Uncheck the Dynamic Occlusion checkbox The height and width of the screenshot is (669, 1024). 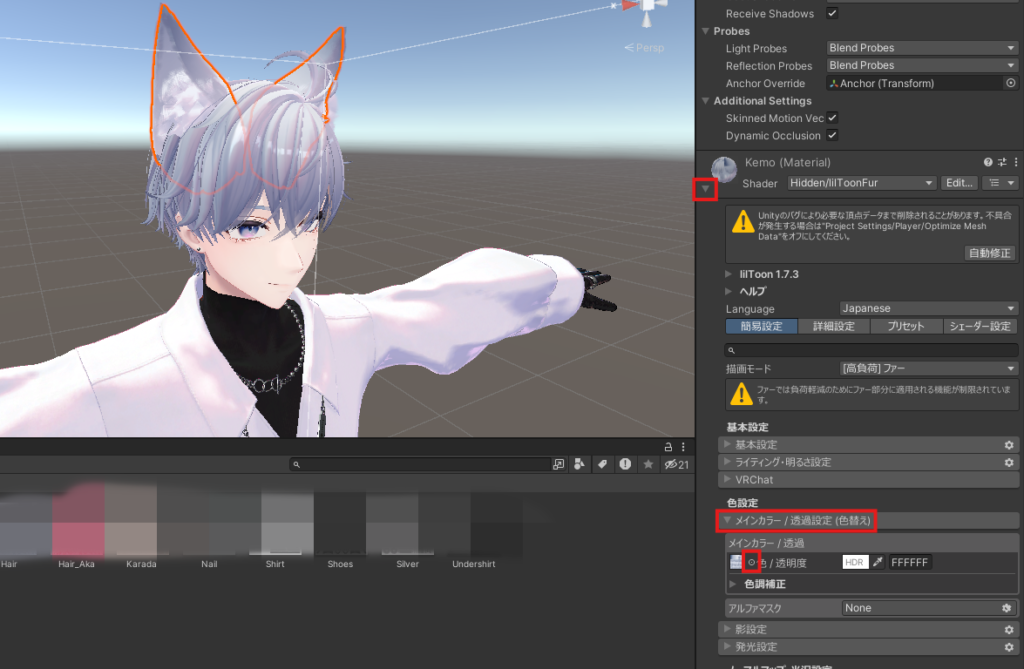[x=833, y=135]
